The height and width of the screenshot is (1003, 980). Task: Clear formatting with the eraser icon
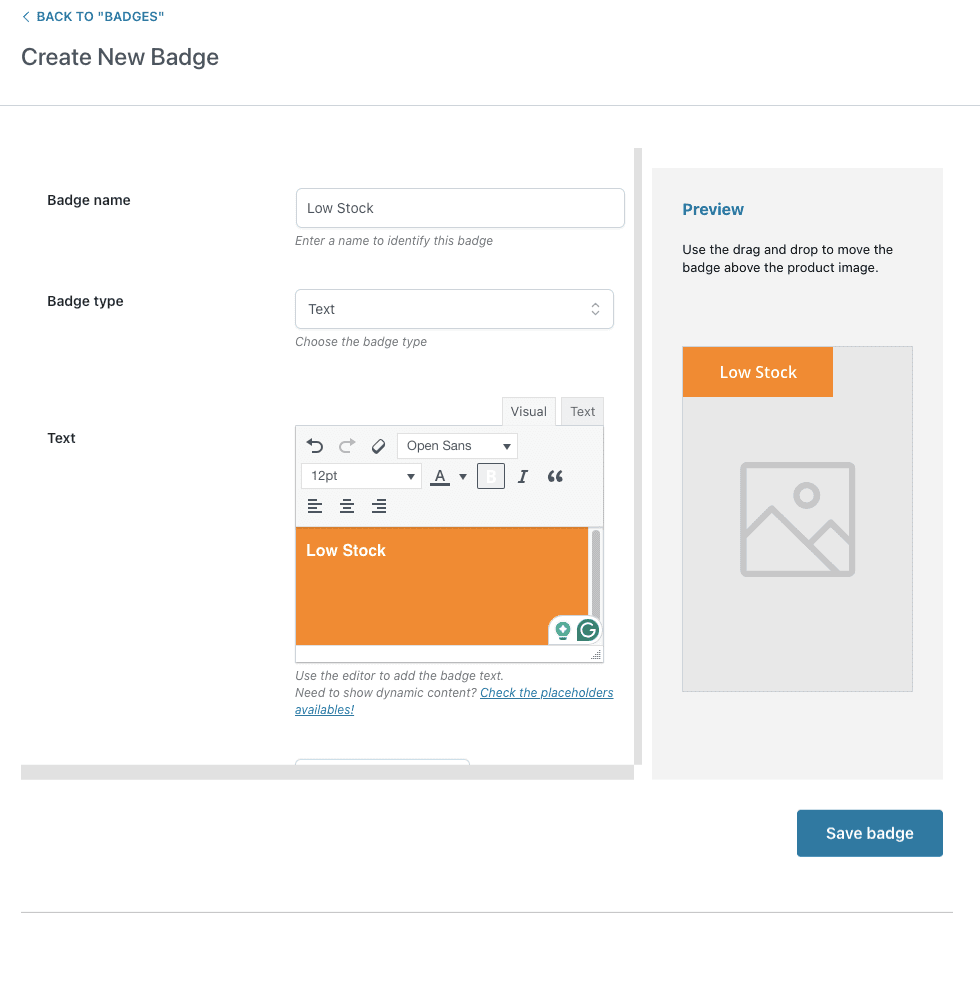click(379, 445)
